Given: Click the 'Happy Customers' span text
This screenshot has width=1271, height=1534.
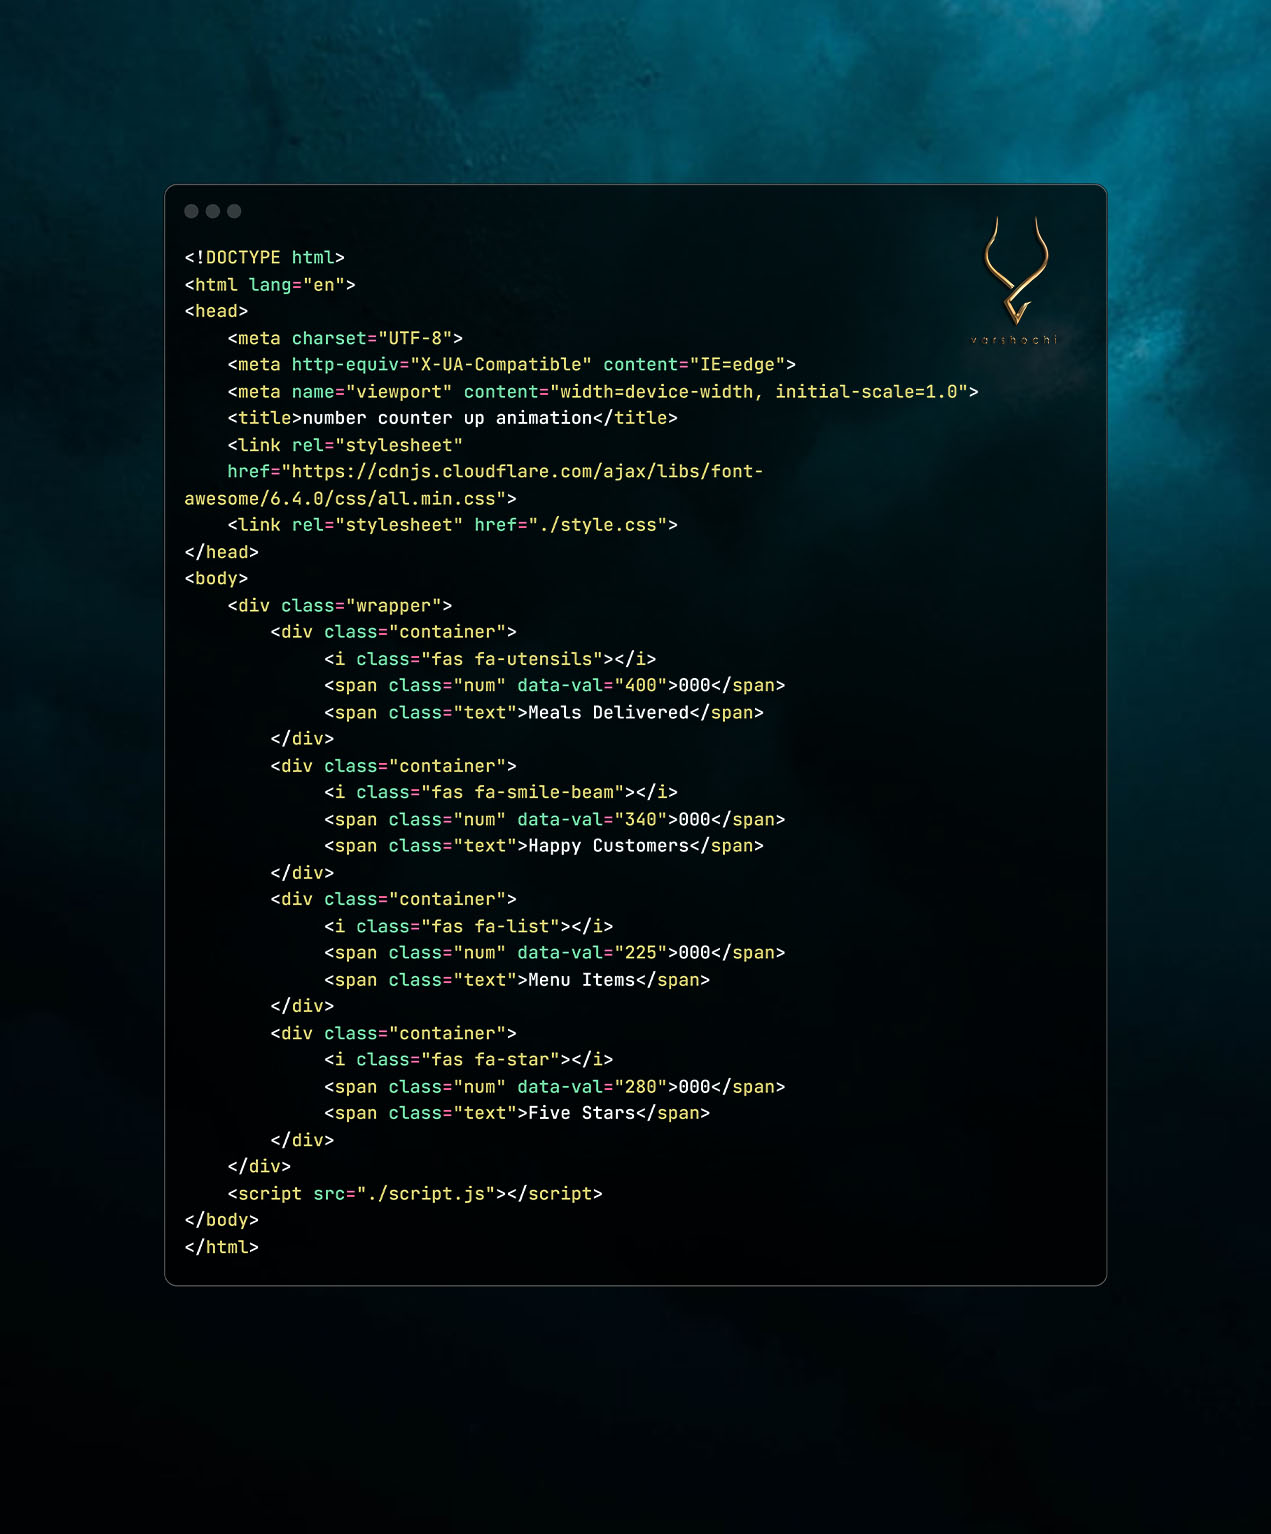Looking at the screenshot, I should click(608, 846).
